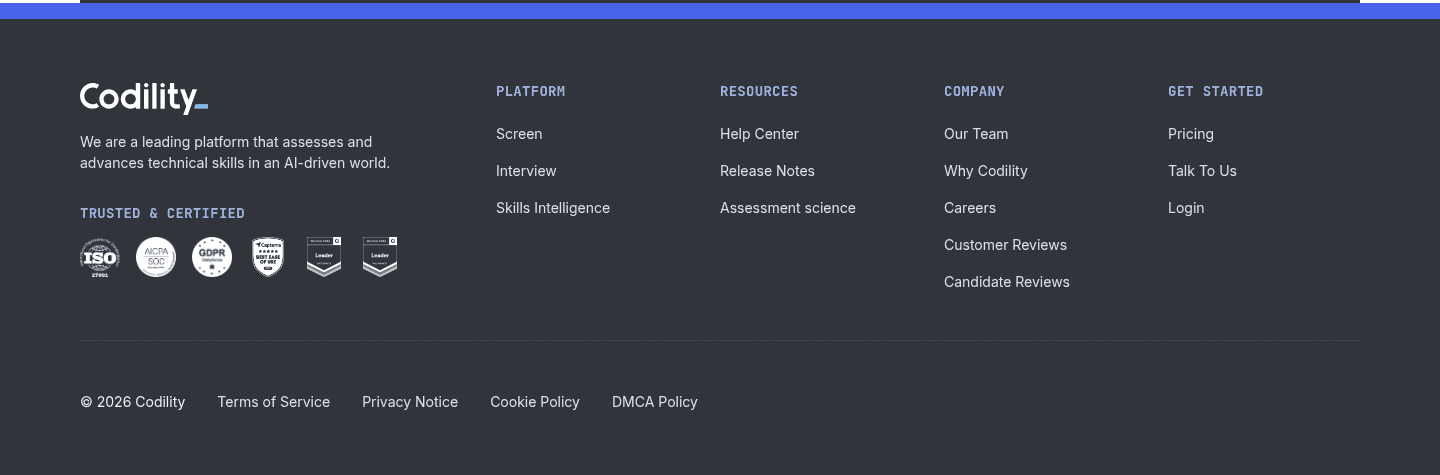The image size is (1440, 475).
Task: Open Assessment science page
Action: [788, 208]
